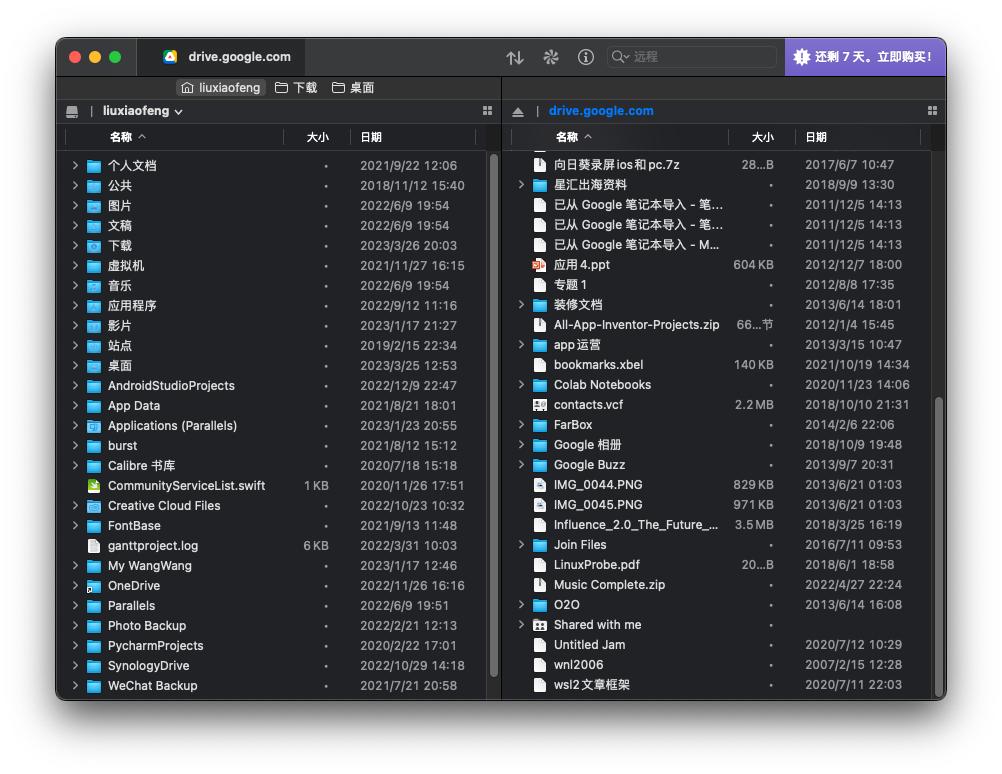Image resolution: width=1002 pixels, height=774 pixels.
Task: Expand the Join Files folder
Action: tap(521, 545)
